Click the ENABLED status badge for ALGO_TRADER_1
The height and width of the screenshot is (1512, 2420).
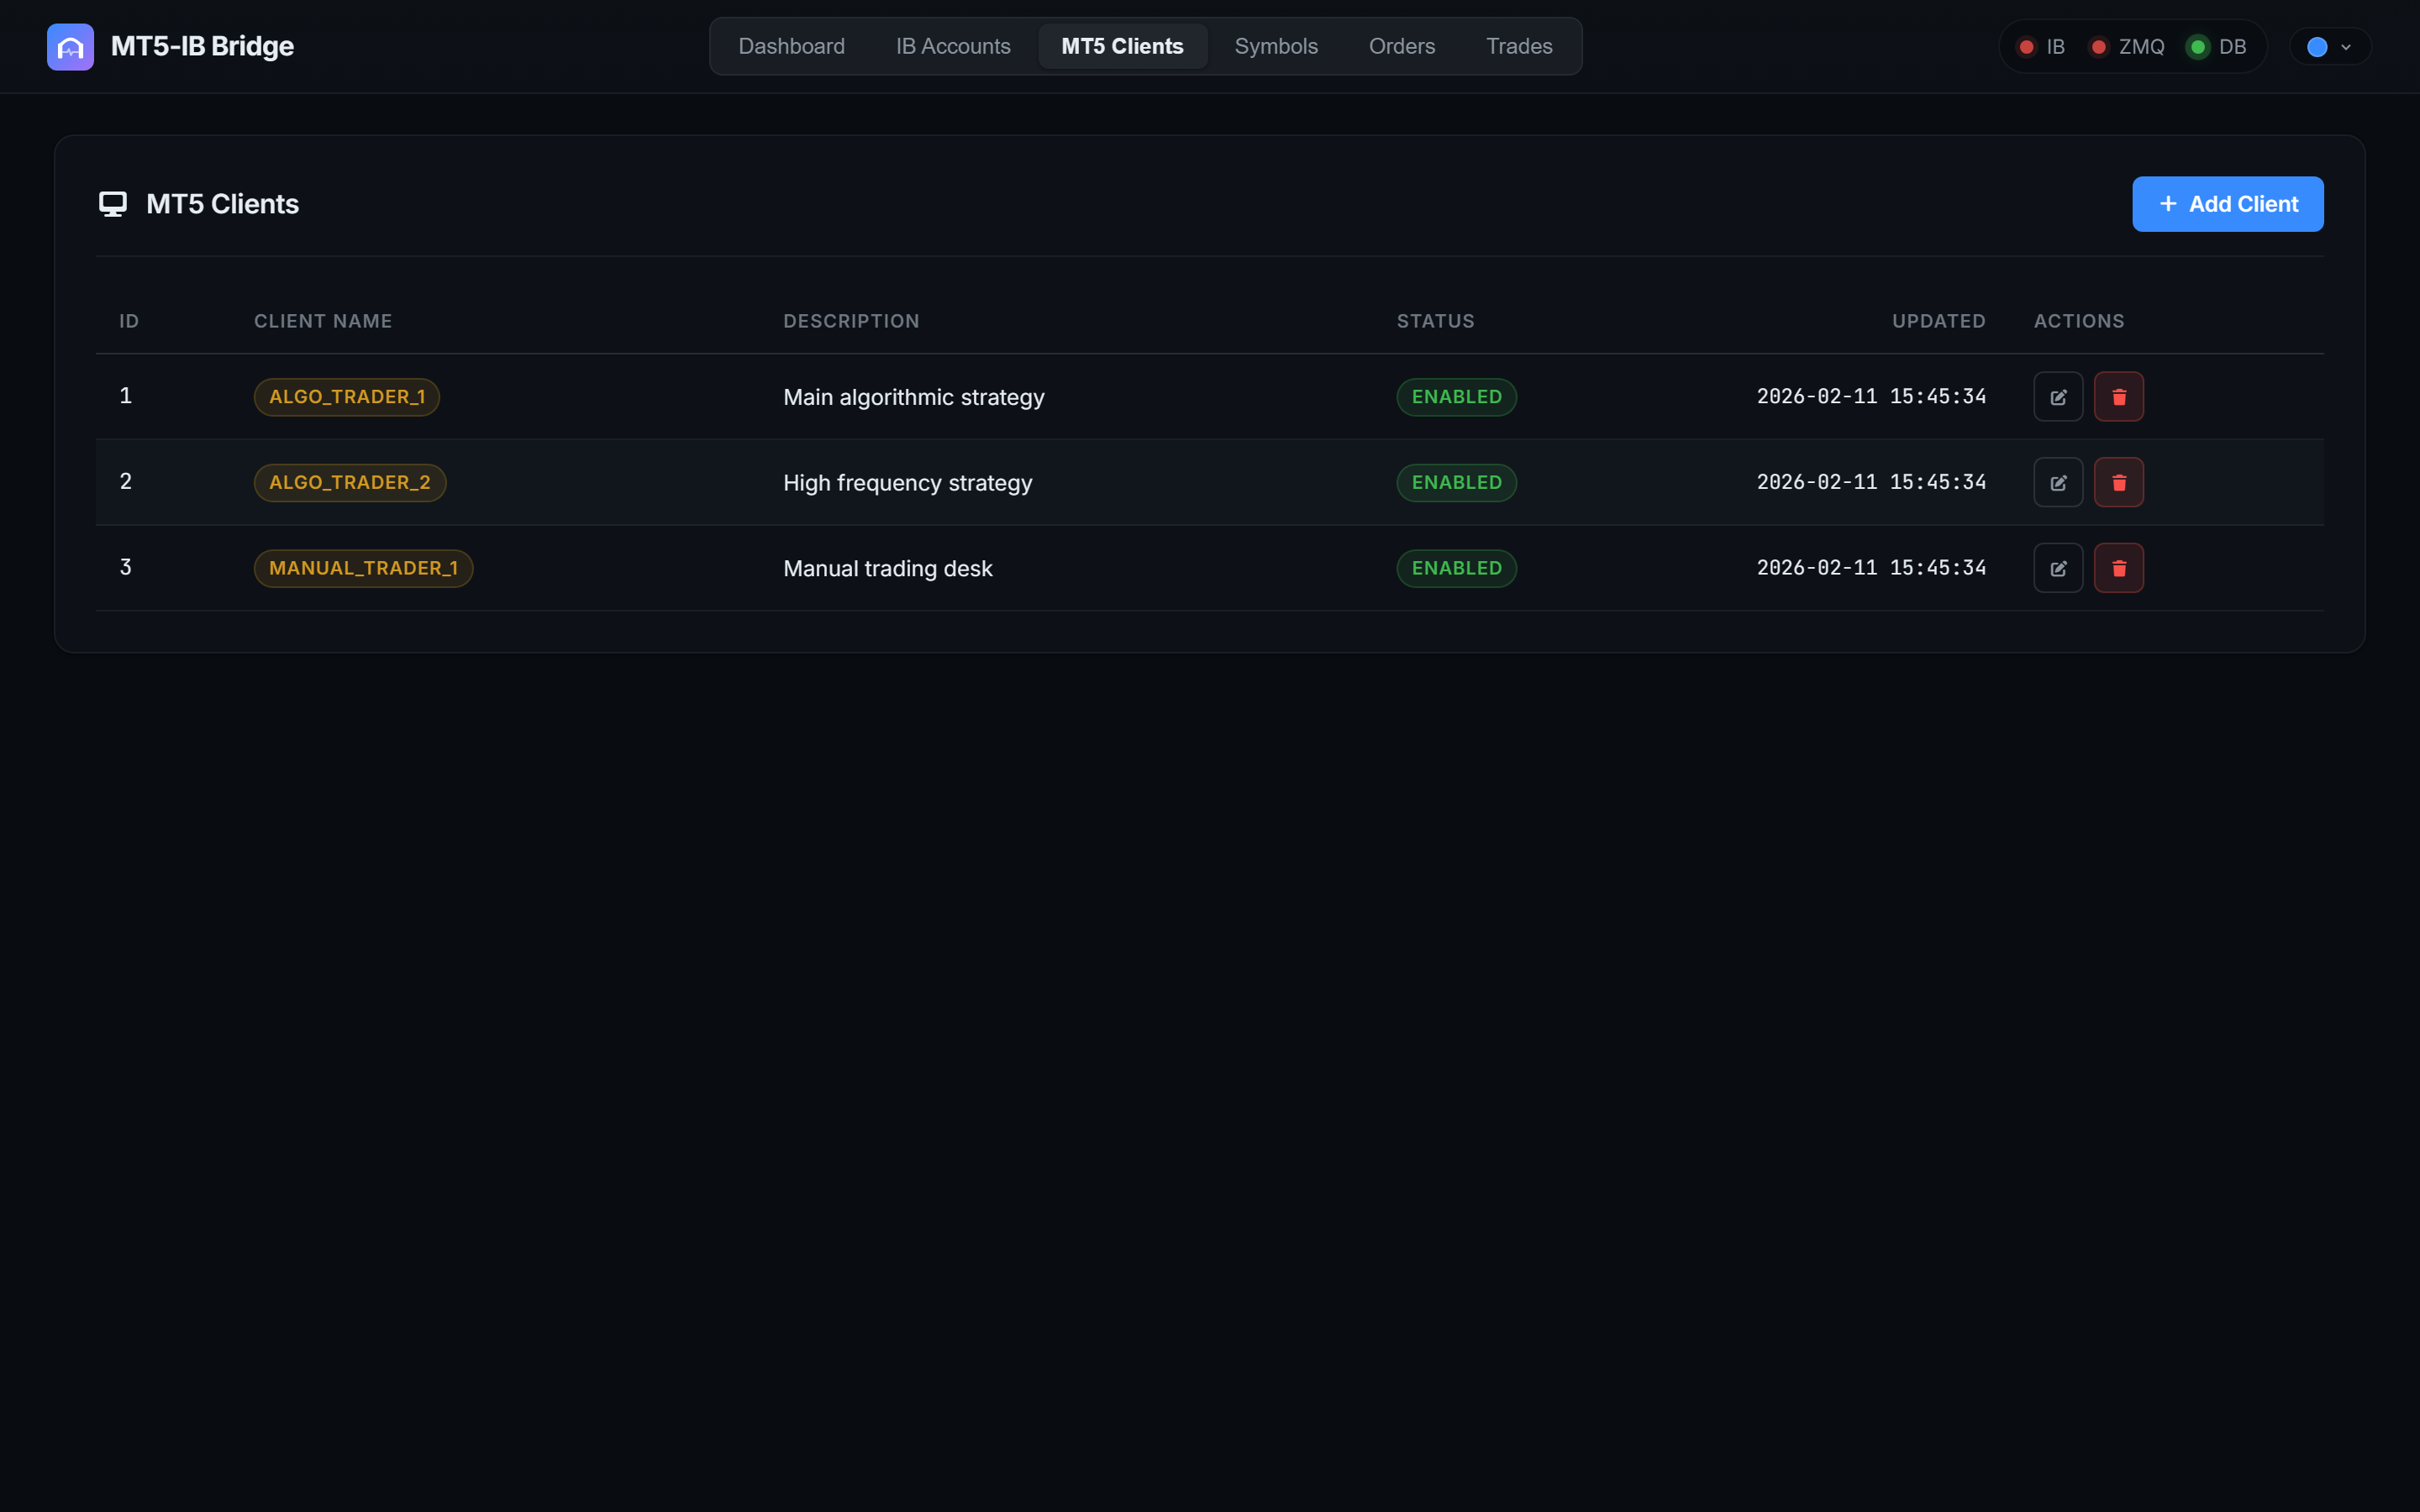pyautogui.click(x=1455, y=396)
